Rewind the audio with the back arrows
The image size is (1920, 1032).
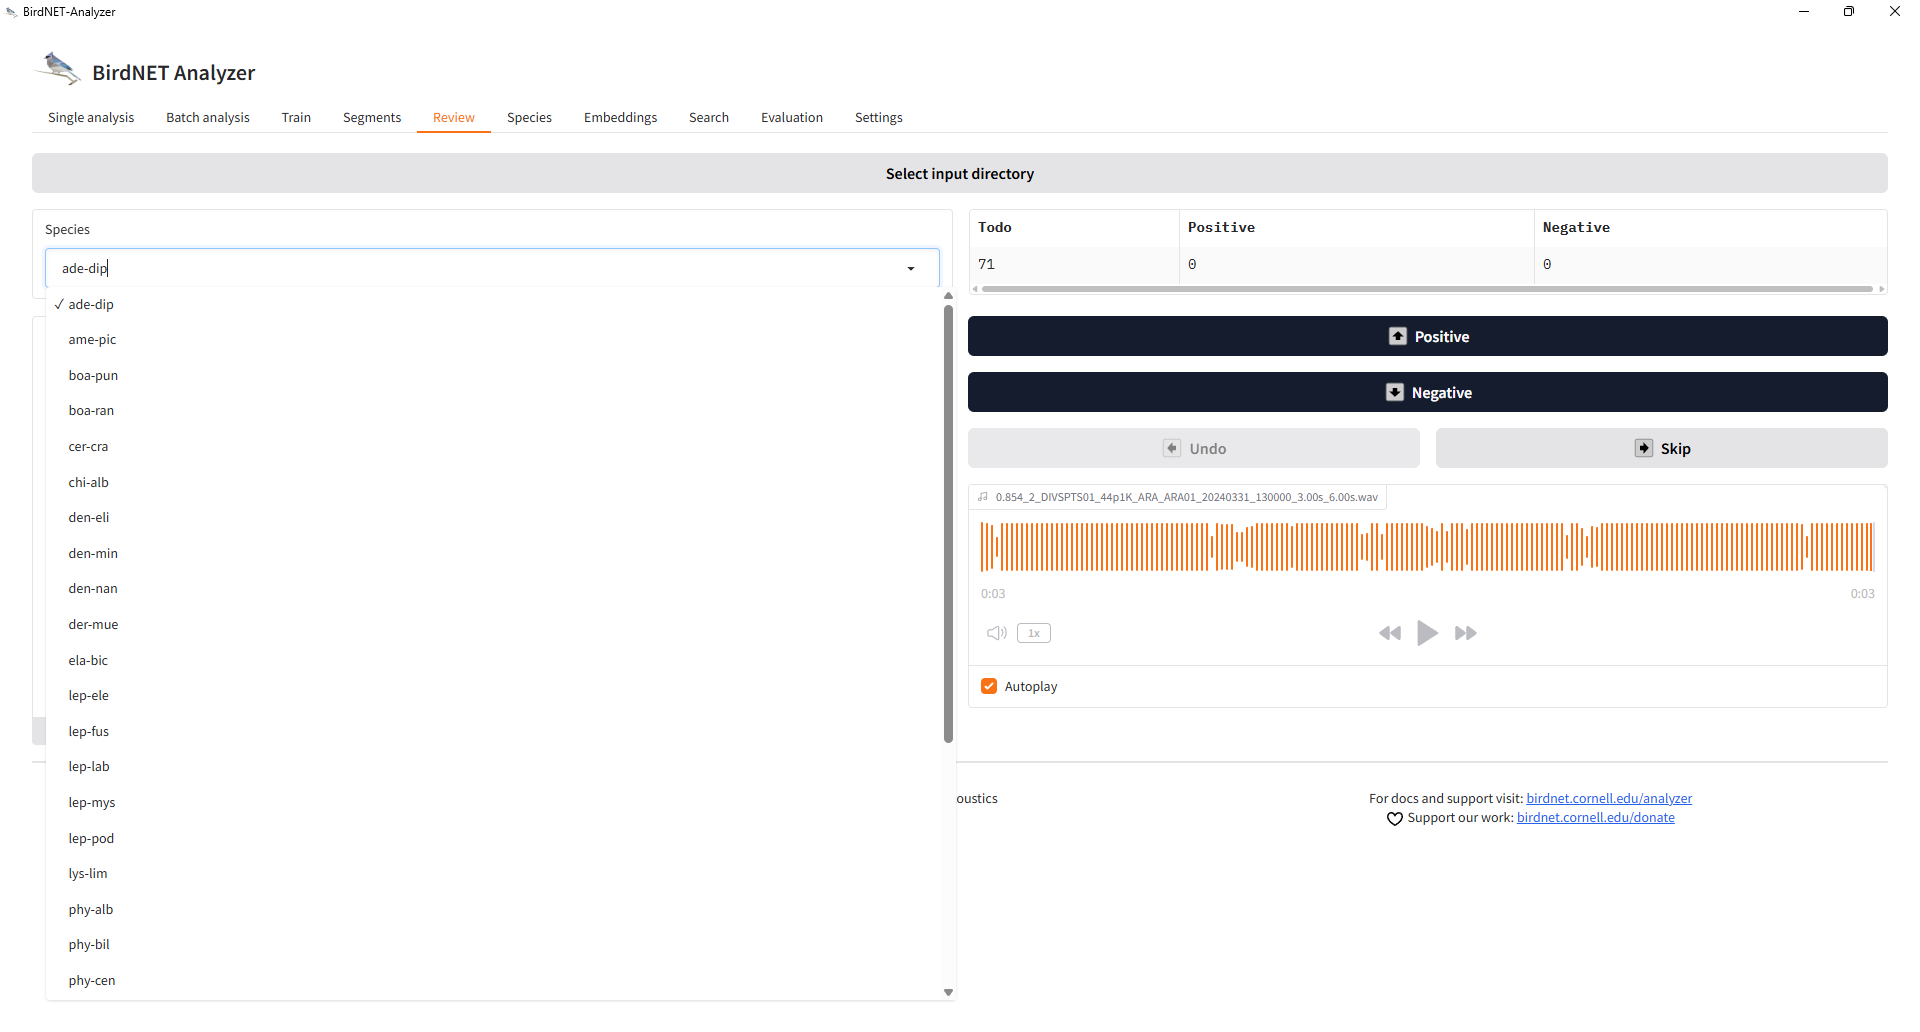pos(1390,633)
